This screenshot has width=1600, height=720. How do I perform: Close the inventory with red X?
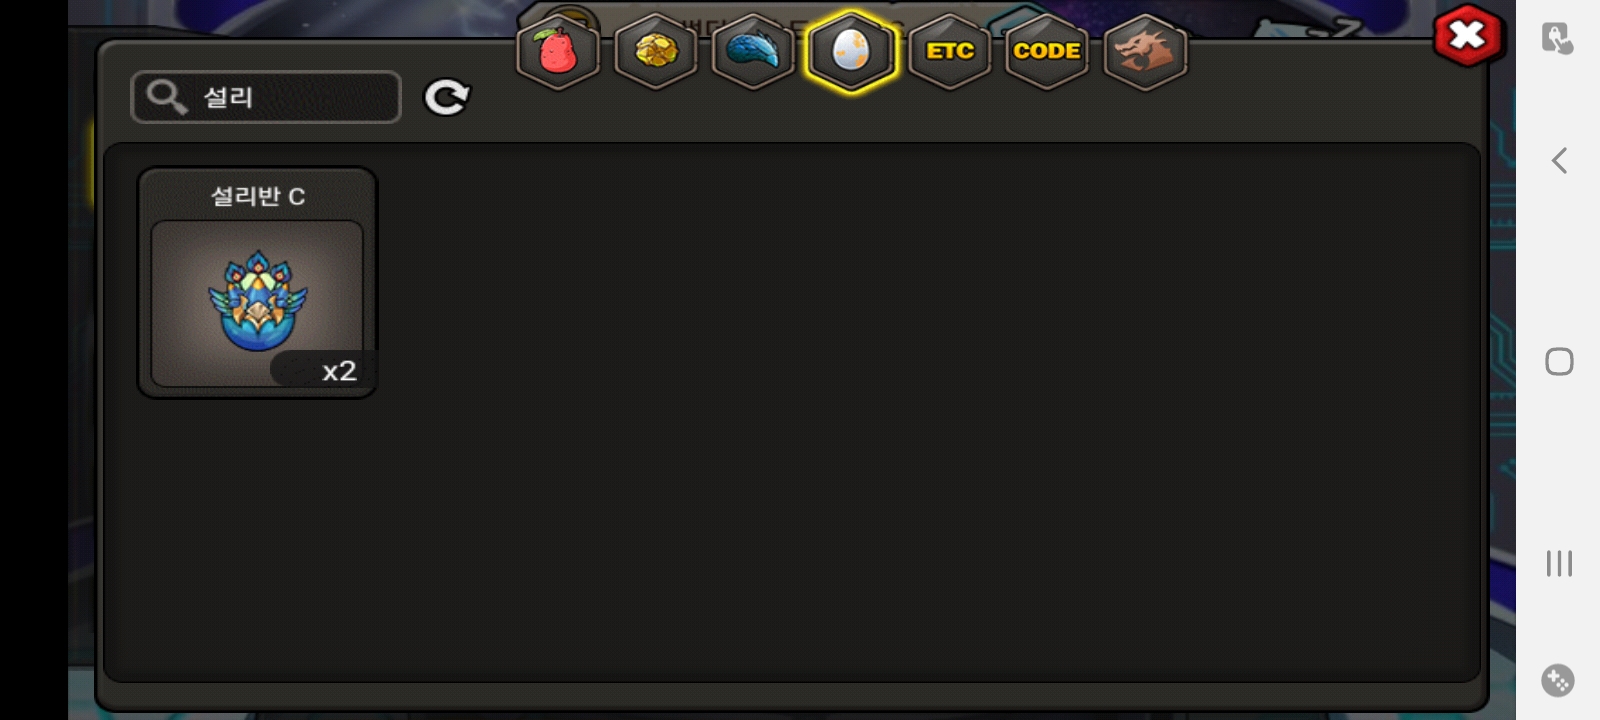[x=1467, y=36]
